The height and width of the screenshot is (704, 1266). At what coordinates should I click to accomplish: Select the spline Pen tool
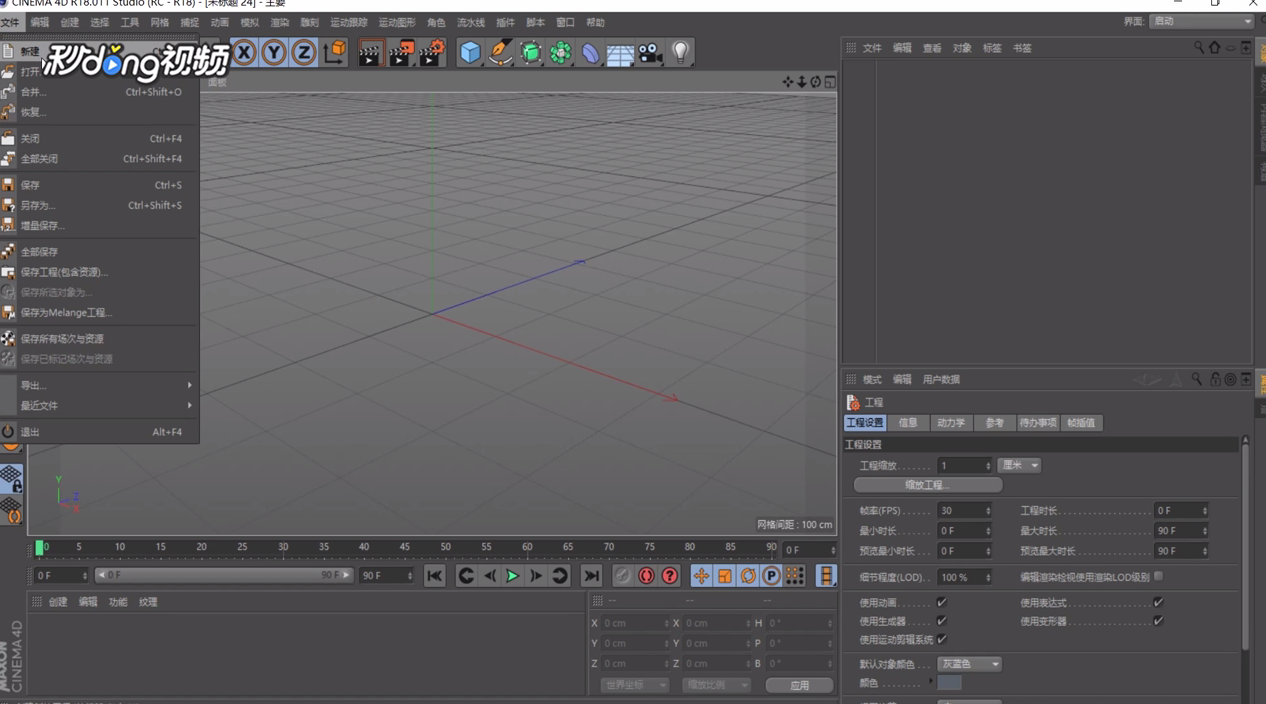[x=500, y=52]
